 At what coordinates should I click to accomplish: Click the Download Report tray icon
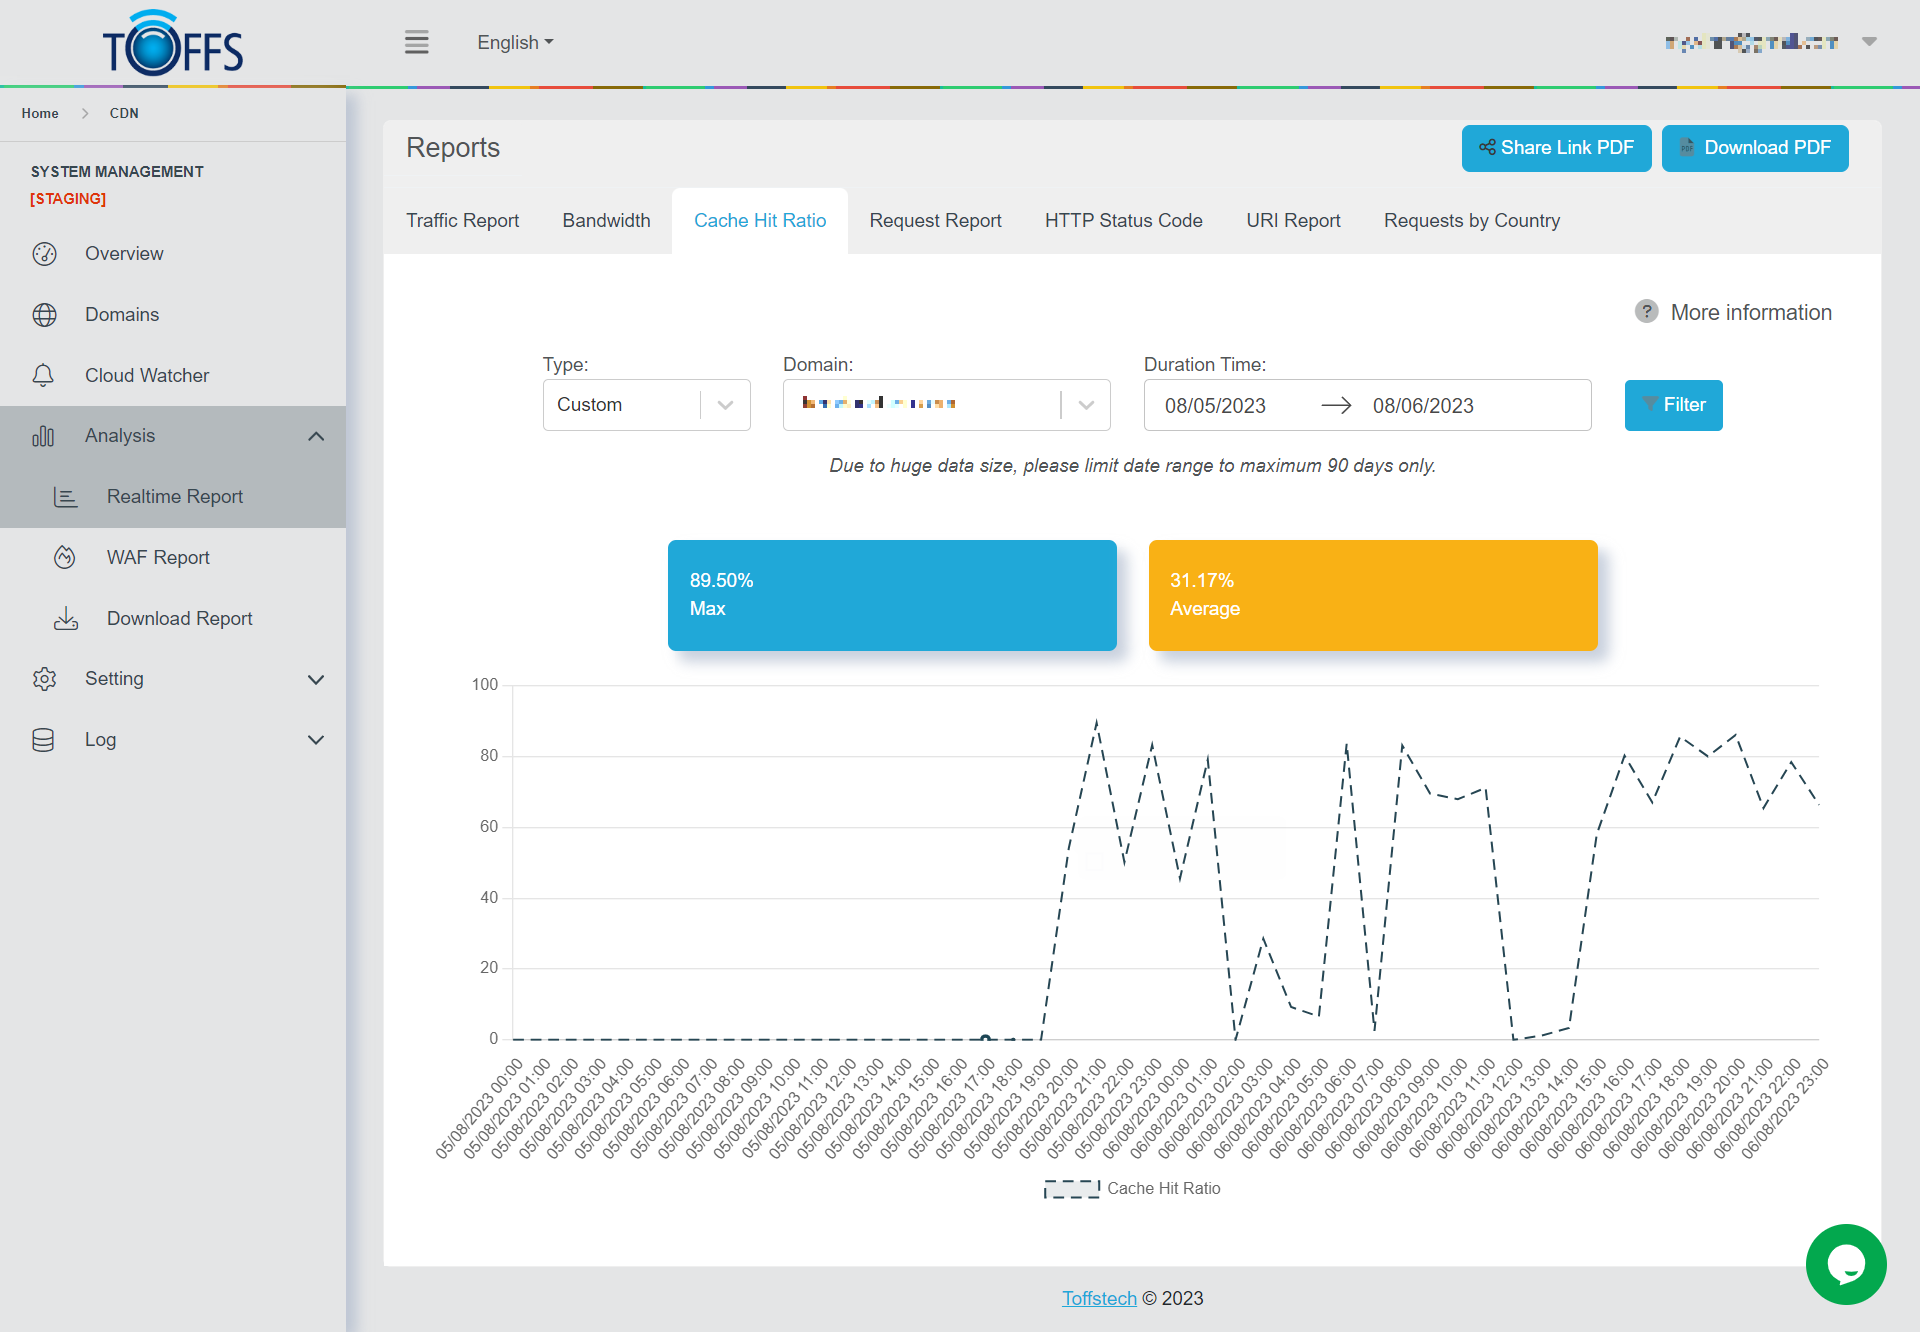pyautogui.click(x=65, y=619)
